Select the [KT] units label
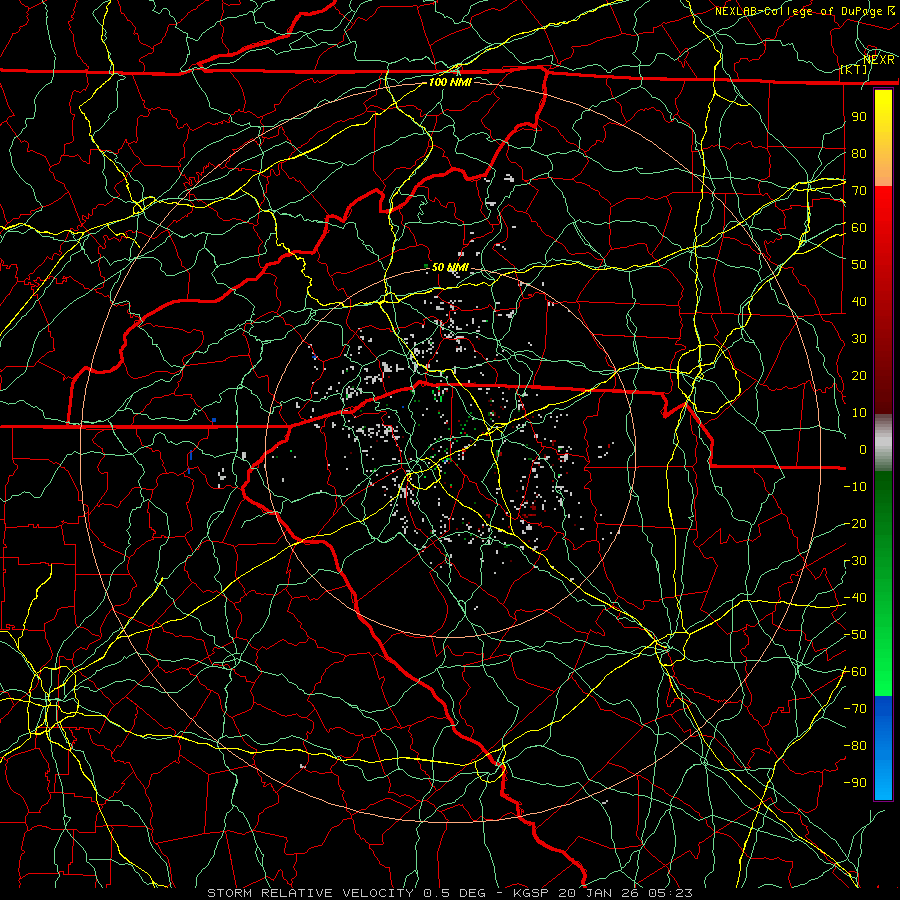Screen dimensions: 900x900 [854, 69]
